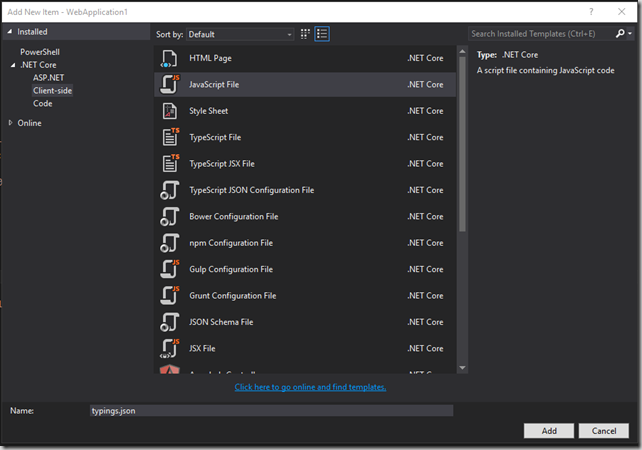Click the npm Configuration File icon
The image size is (642, 450).
170,243
